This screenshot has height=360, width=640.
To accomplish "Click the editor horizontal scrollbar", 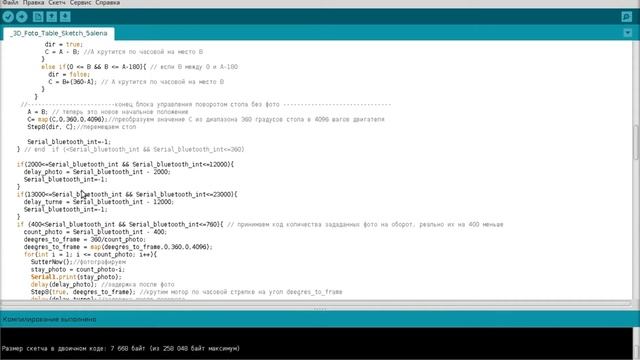I will tap(316, 304).
